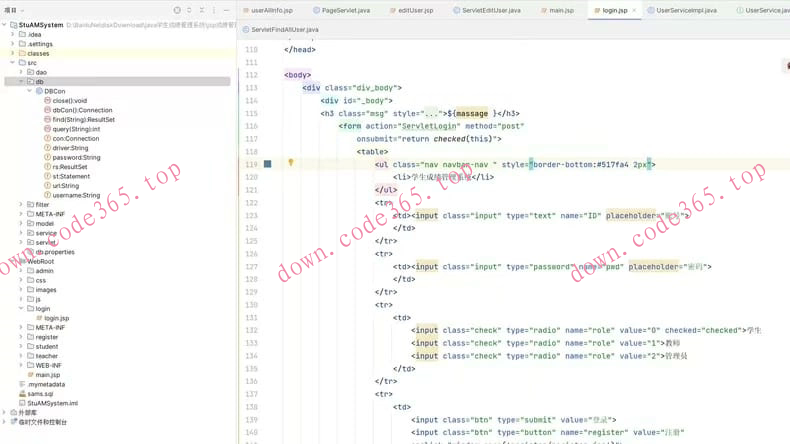The image size is (790, 444).
Task: Select the dbCon():Connection method
Action: pyautogui.click(x=82, y=110)
